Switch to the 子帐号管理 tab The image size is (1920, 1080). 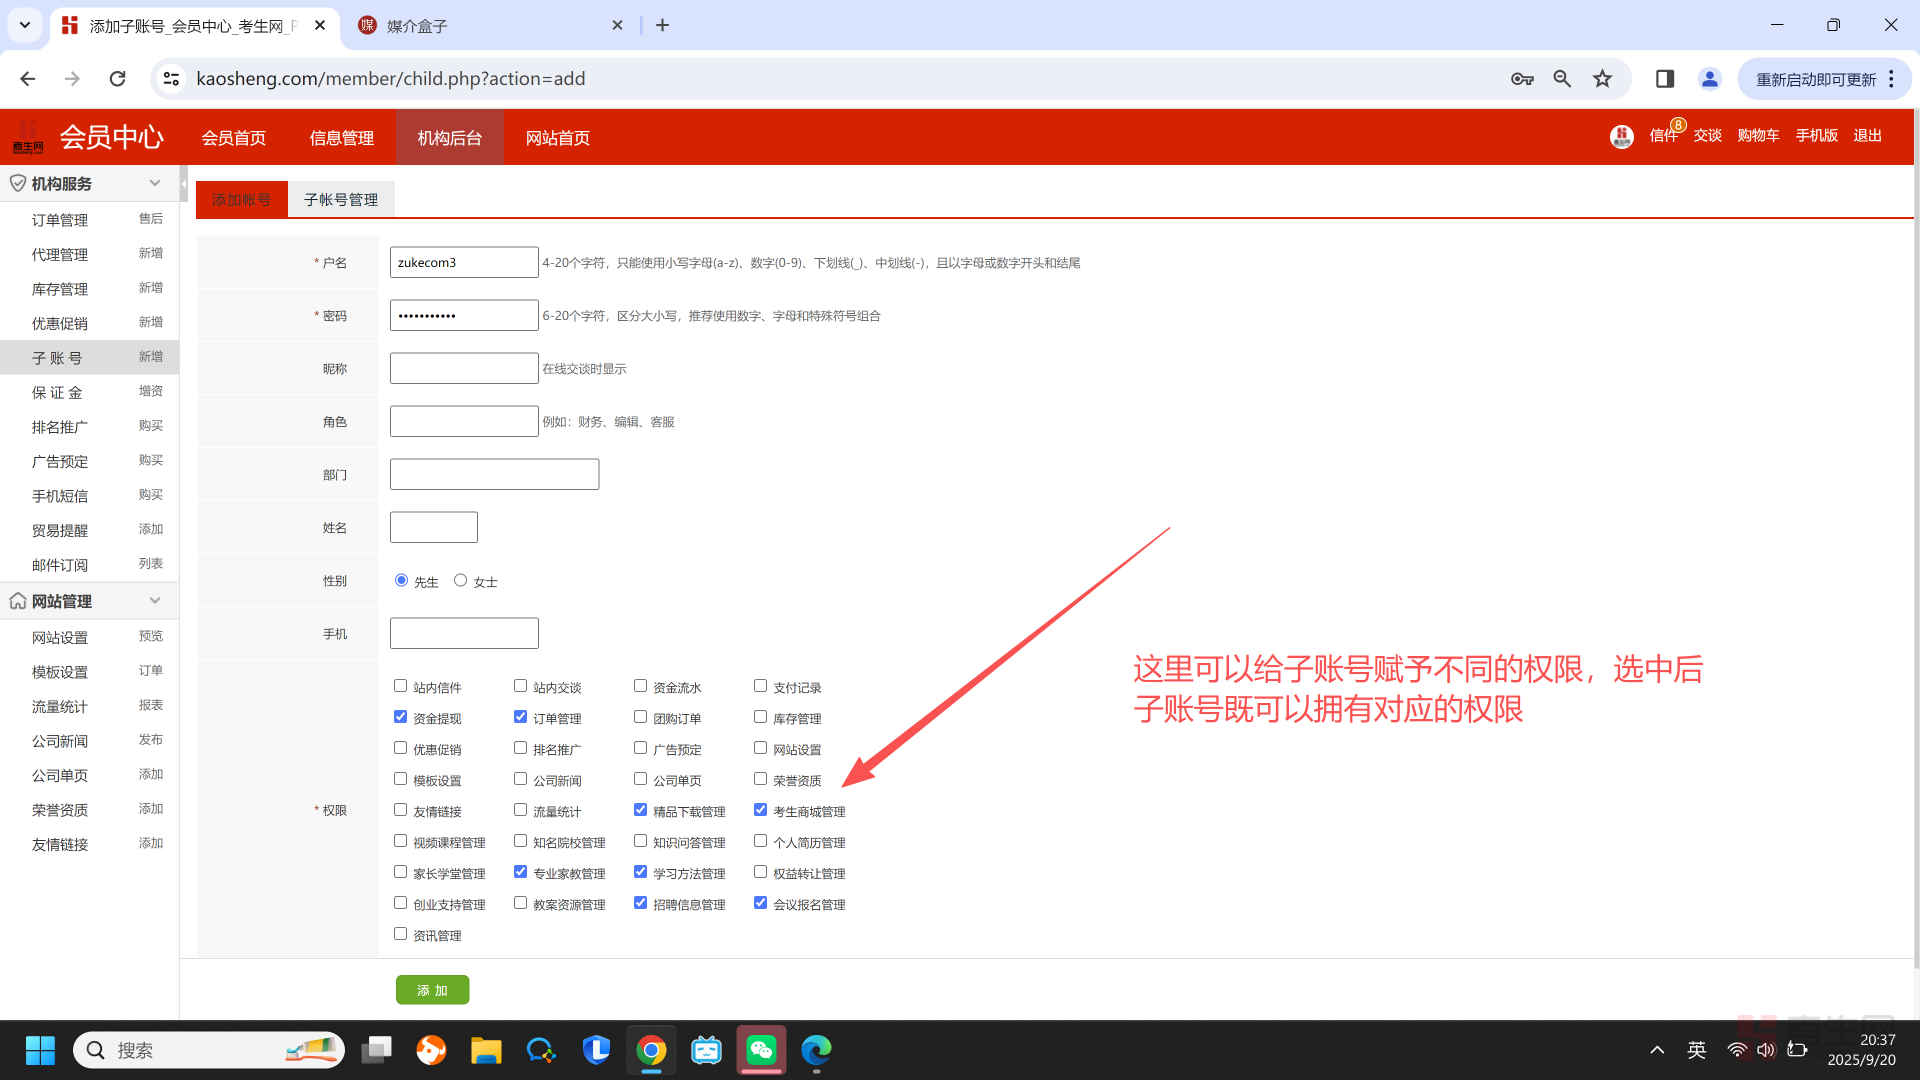point(341,200)
